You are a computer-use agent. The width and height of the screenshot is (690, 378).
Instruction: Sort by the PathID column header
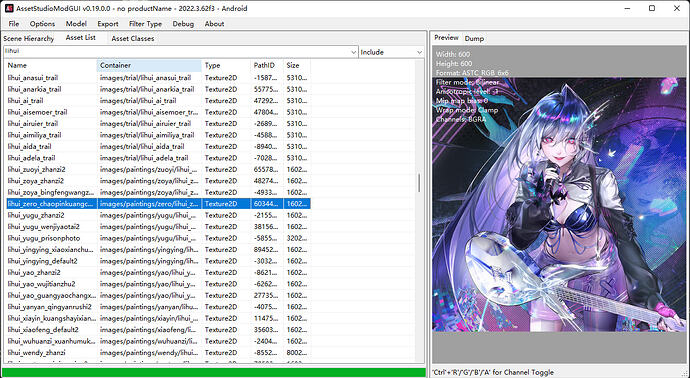266,65
